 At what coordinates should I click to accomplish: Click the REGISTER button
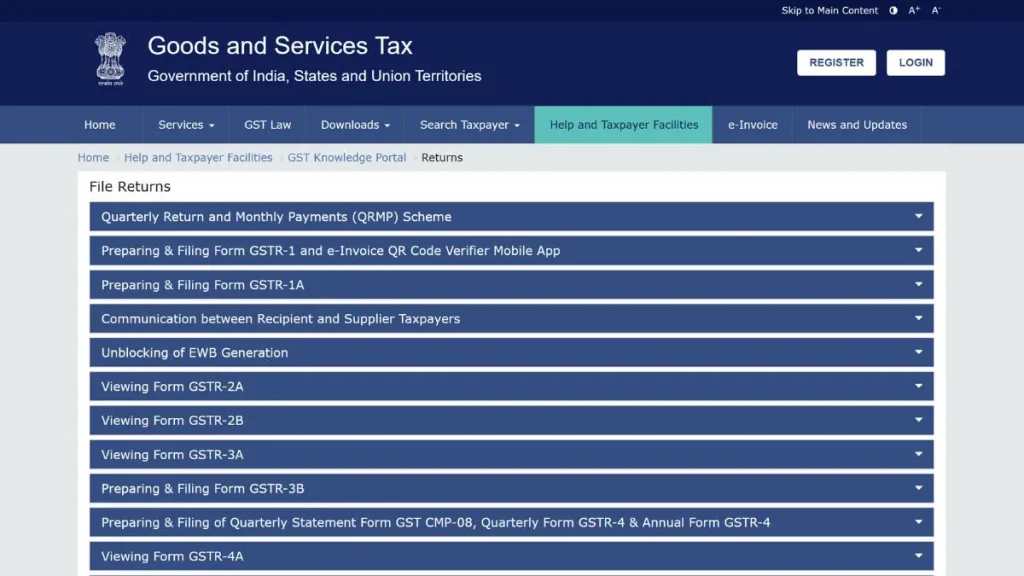point(836,62)
